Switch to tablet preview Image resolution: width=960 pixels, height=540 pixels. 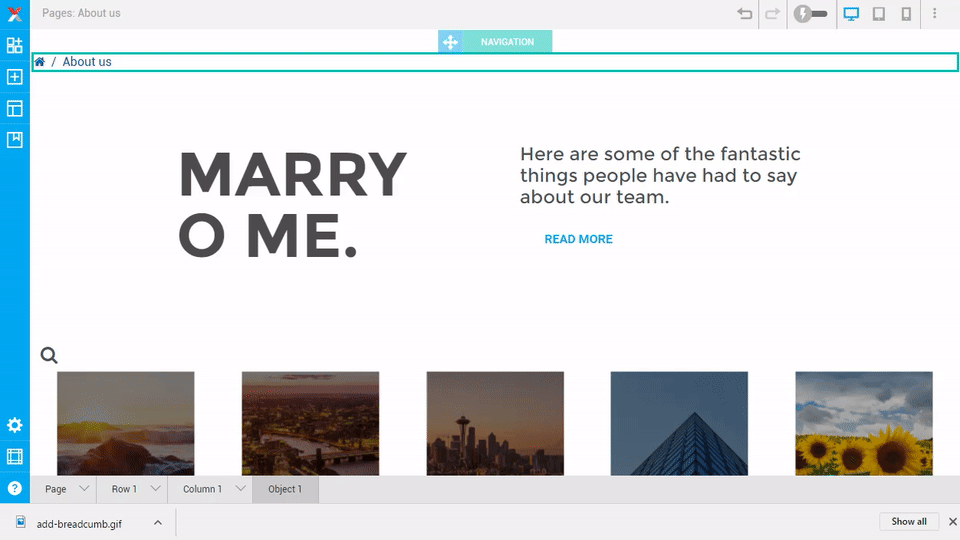coord(879,13)
